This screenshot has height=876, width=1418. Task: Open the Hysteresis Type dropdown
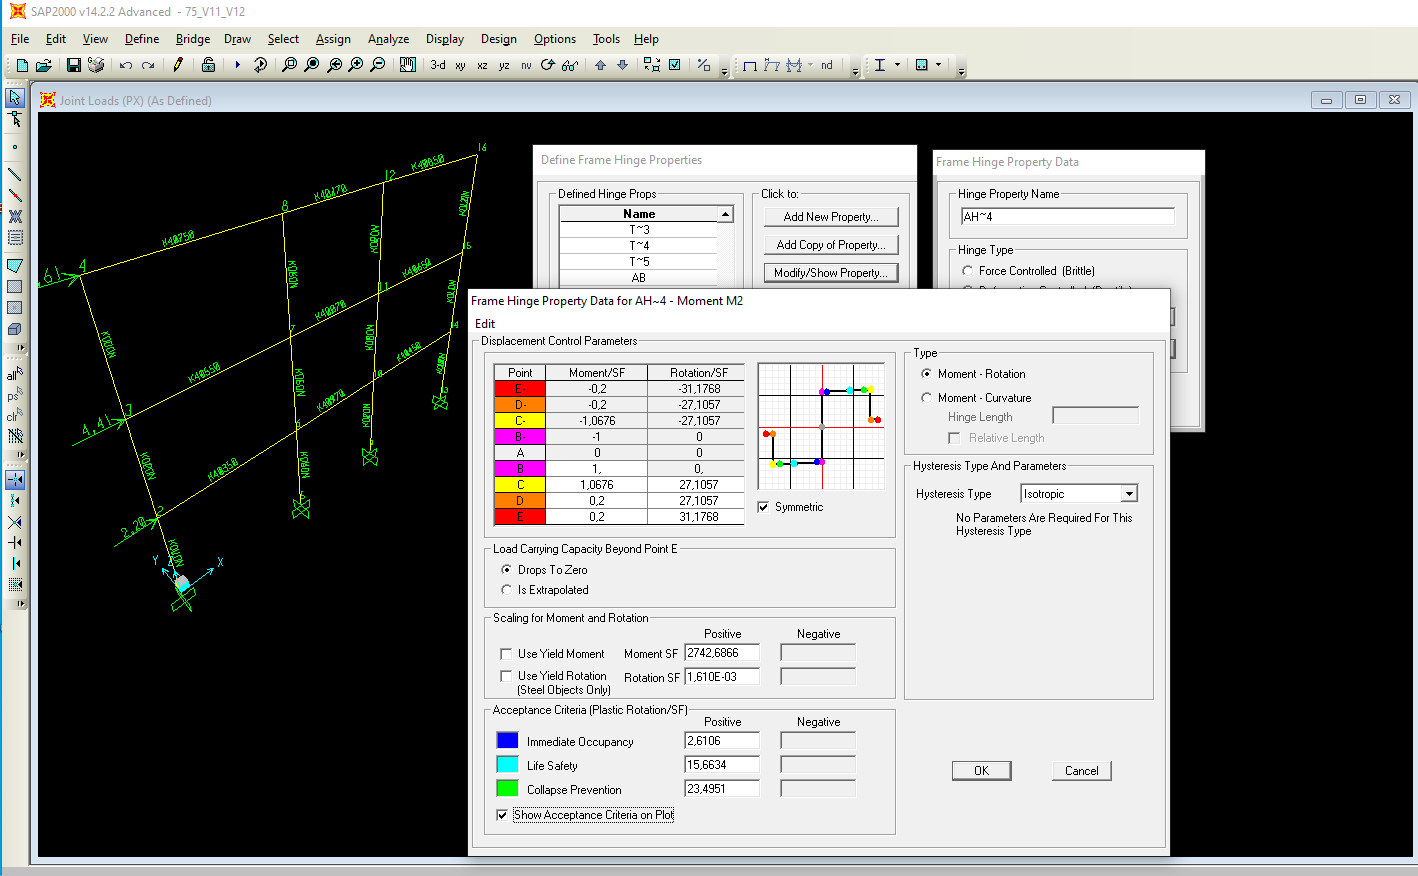(1129, 494)
